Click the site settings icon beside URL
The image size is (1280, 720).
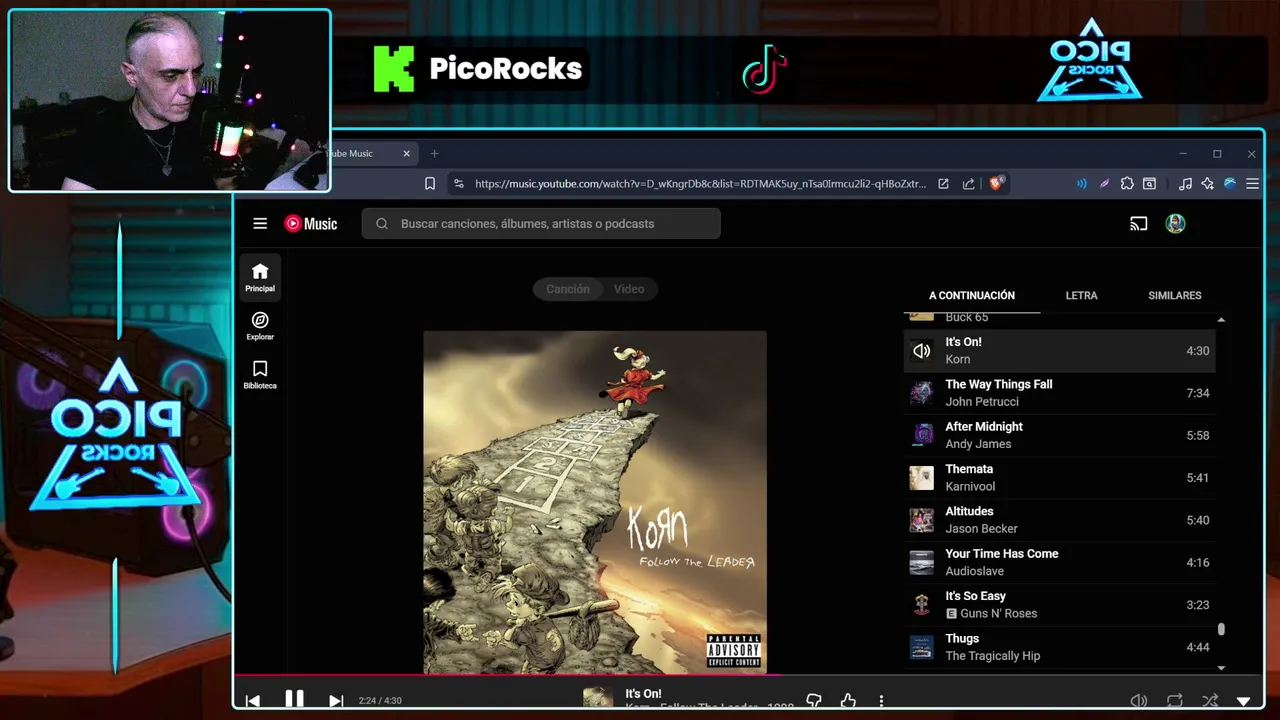click(459, 184)
